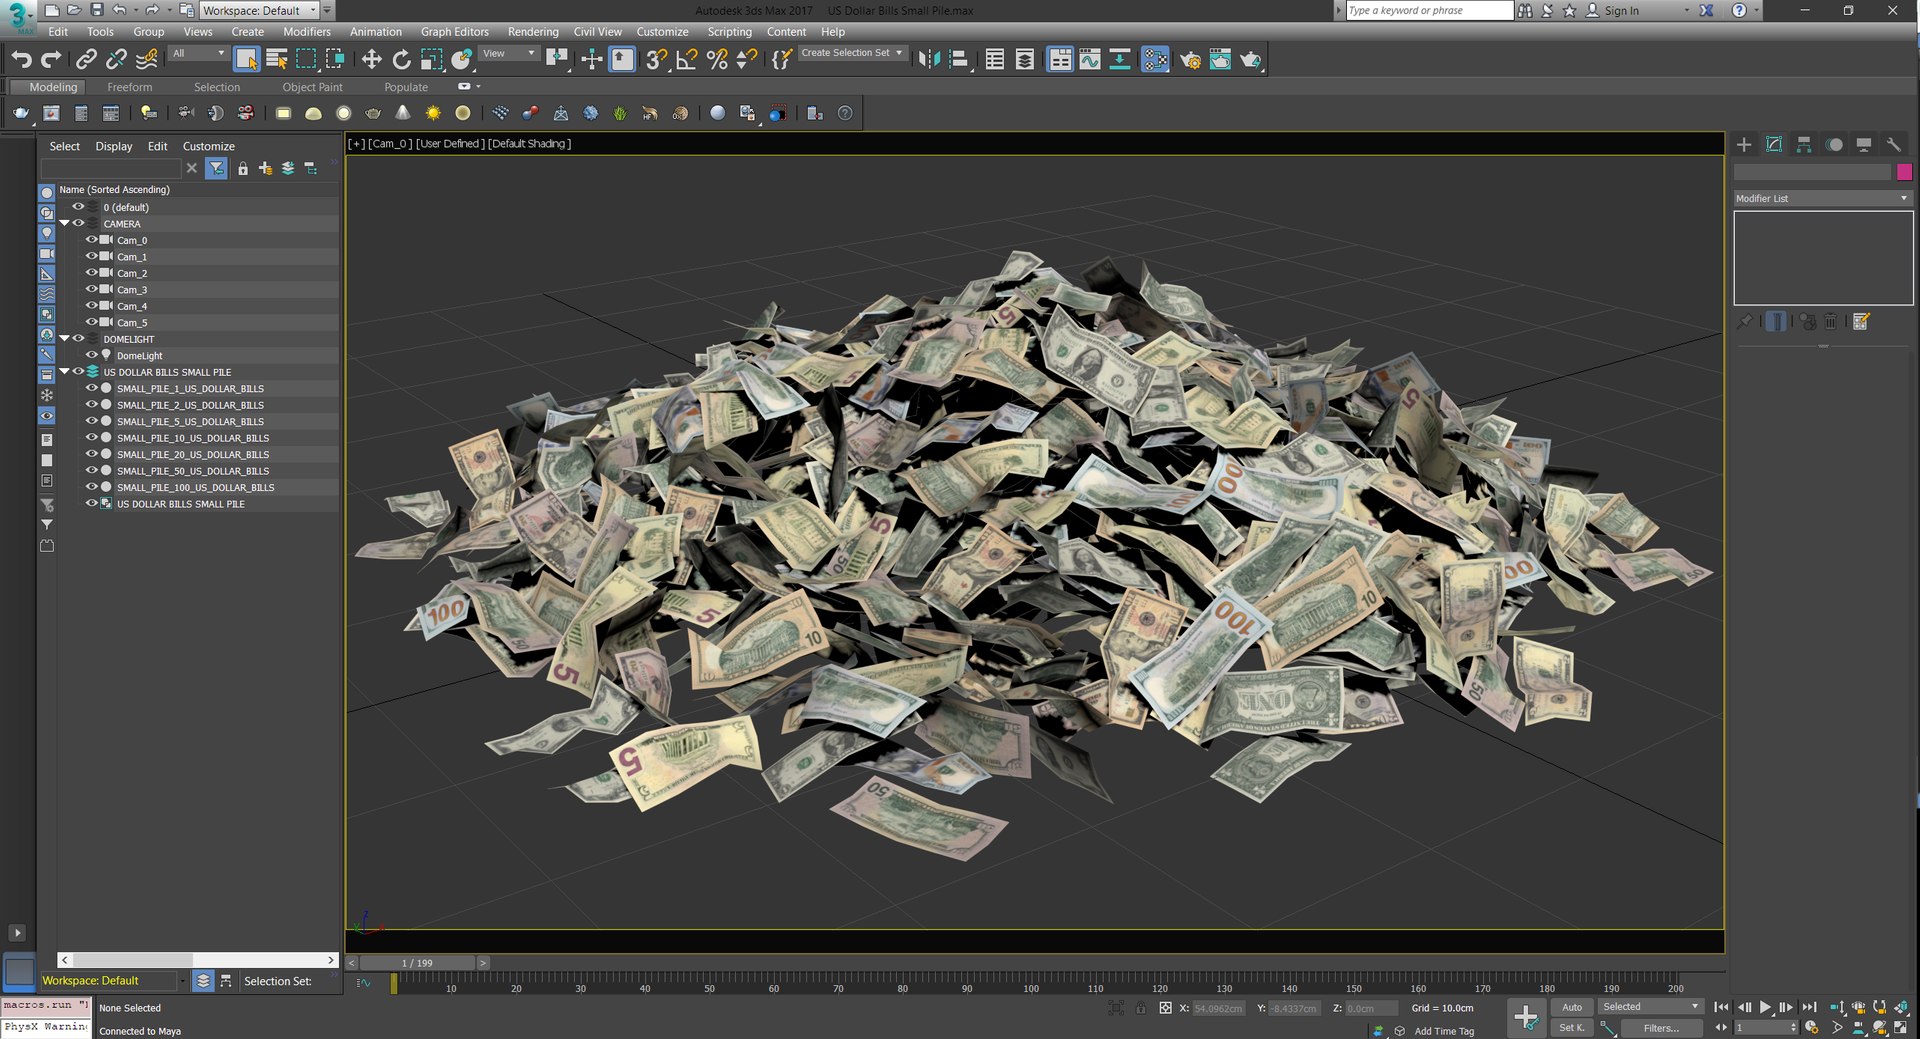The image size is (1920, 1039).
Task: Click the Auto key button
Action: (x=1572, y=1007)
